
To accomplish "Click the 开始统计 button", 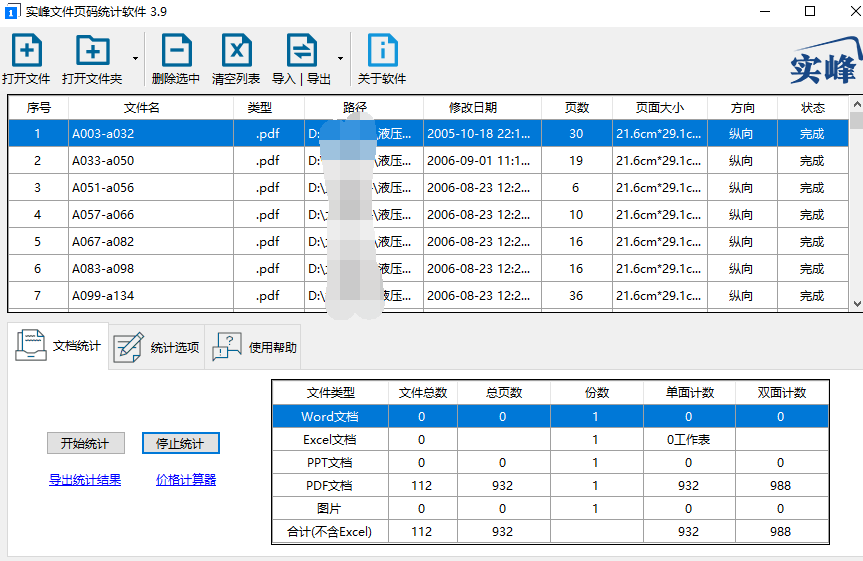I will [86, 443].
